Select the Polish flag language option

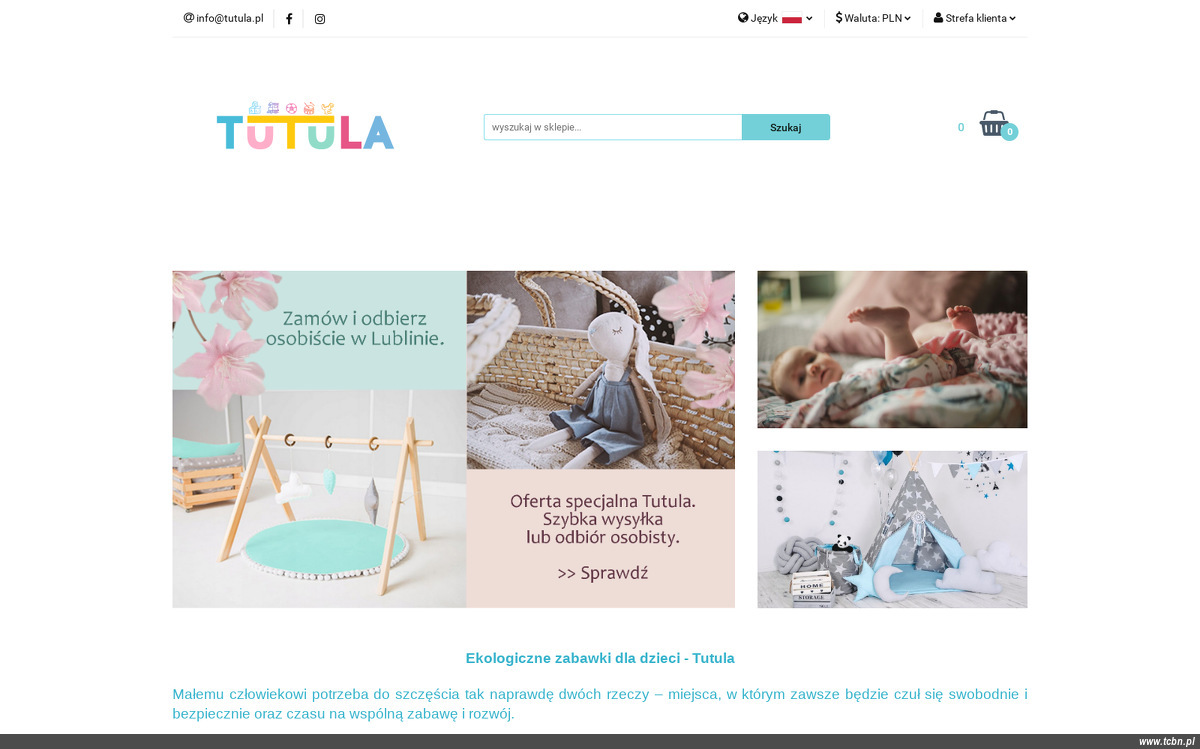pyautogui.click(x=792, y=18)
